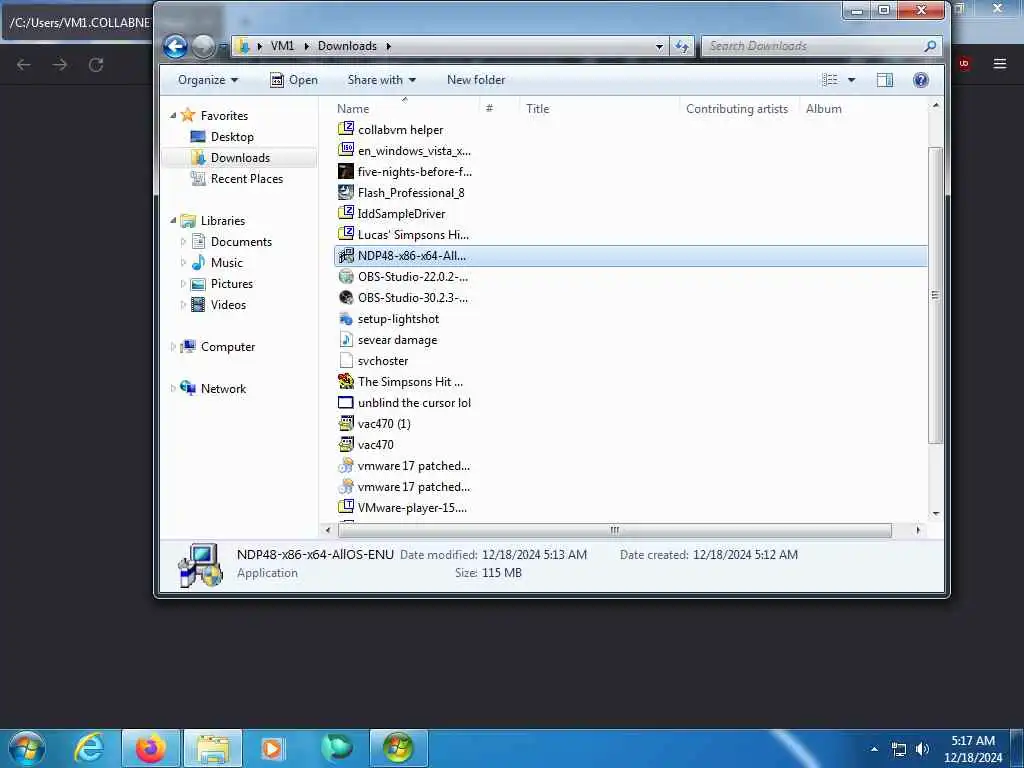1024x768 pixels.
Task: Collapse the Favorites tree group
Action: (x=173, y=116)
